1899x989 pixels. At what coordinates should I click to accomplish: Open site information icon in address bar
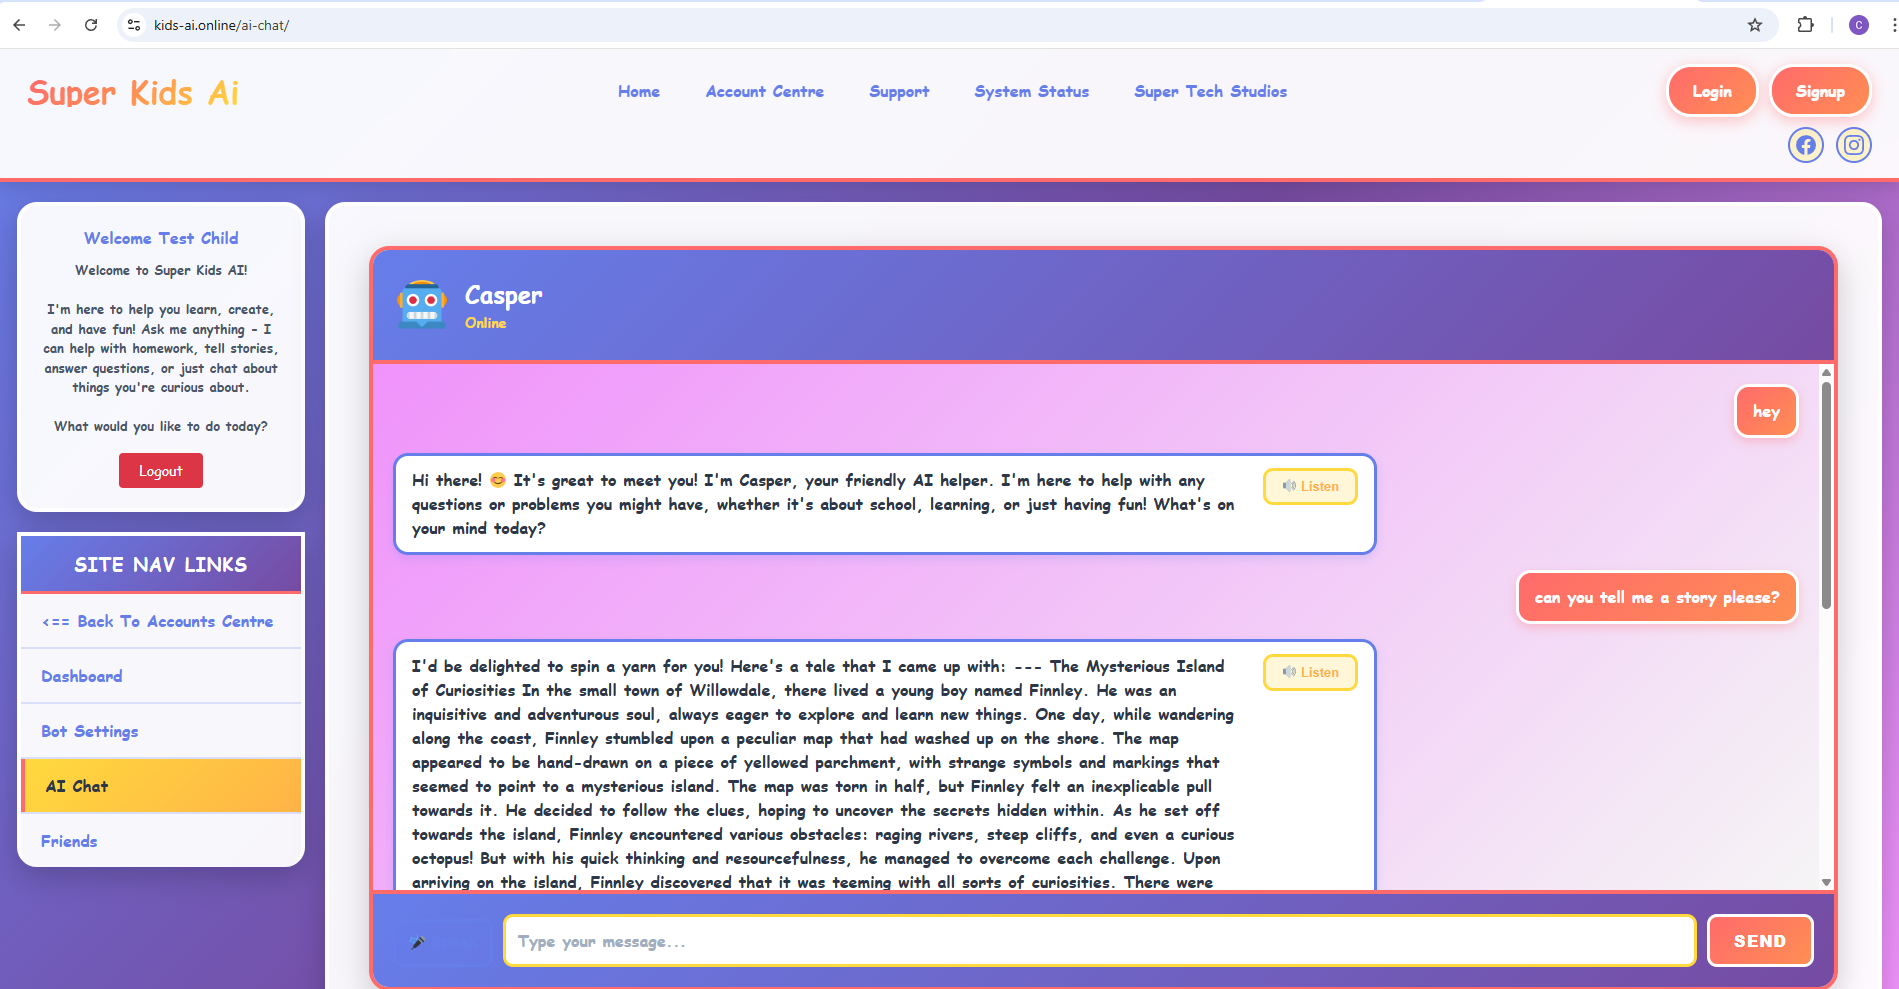coord(134,25)
